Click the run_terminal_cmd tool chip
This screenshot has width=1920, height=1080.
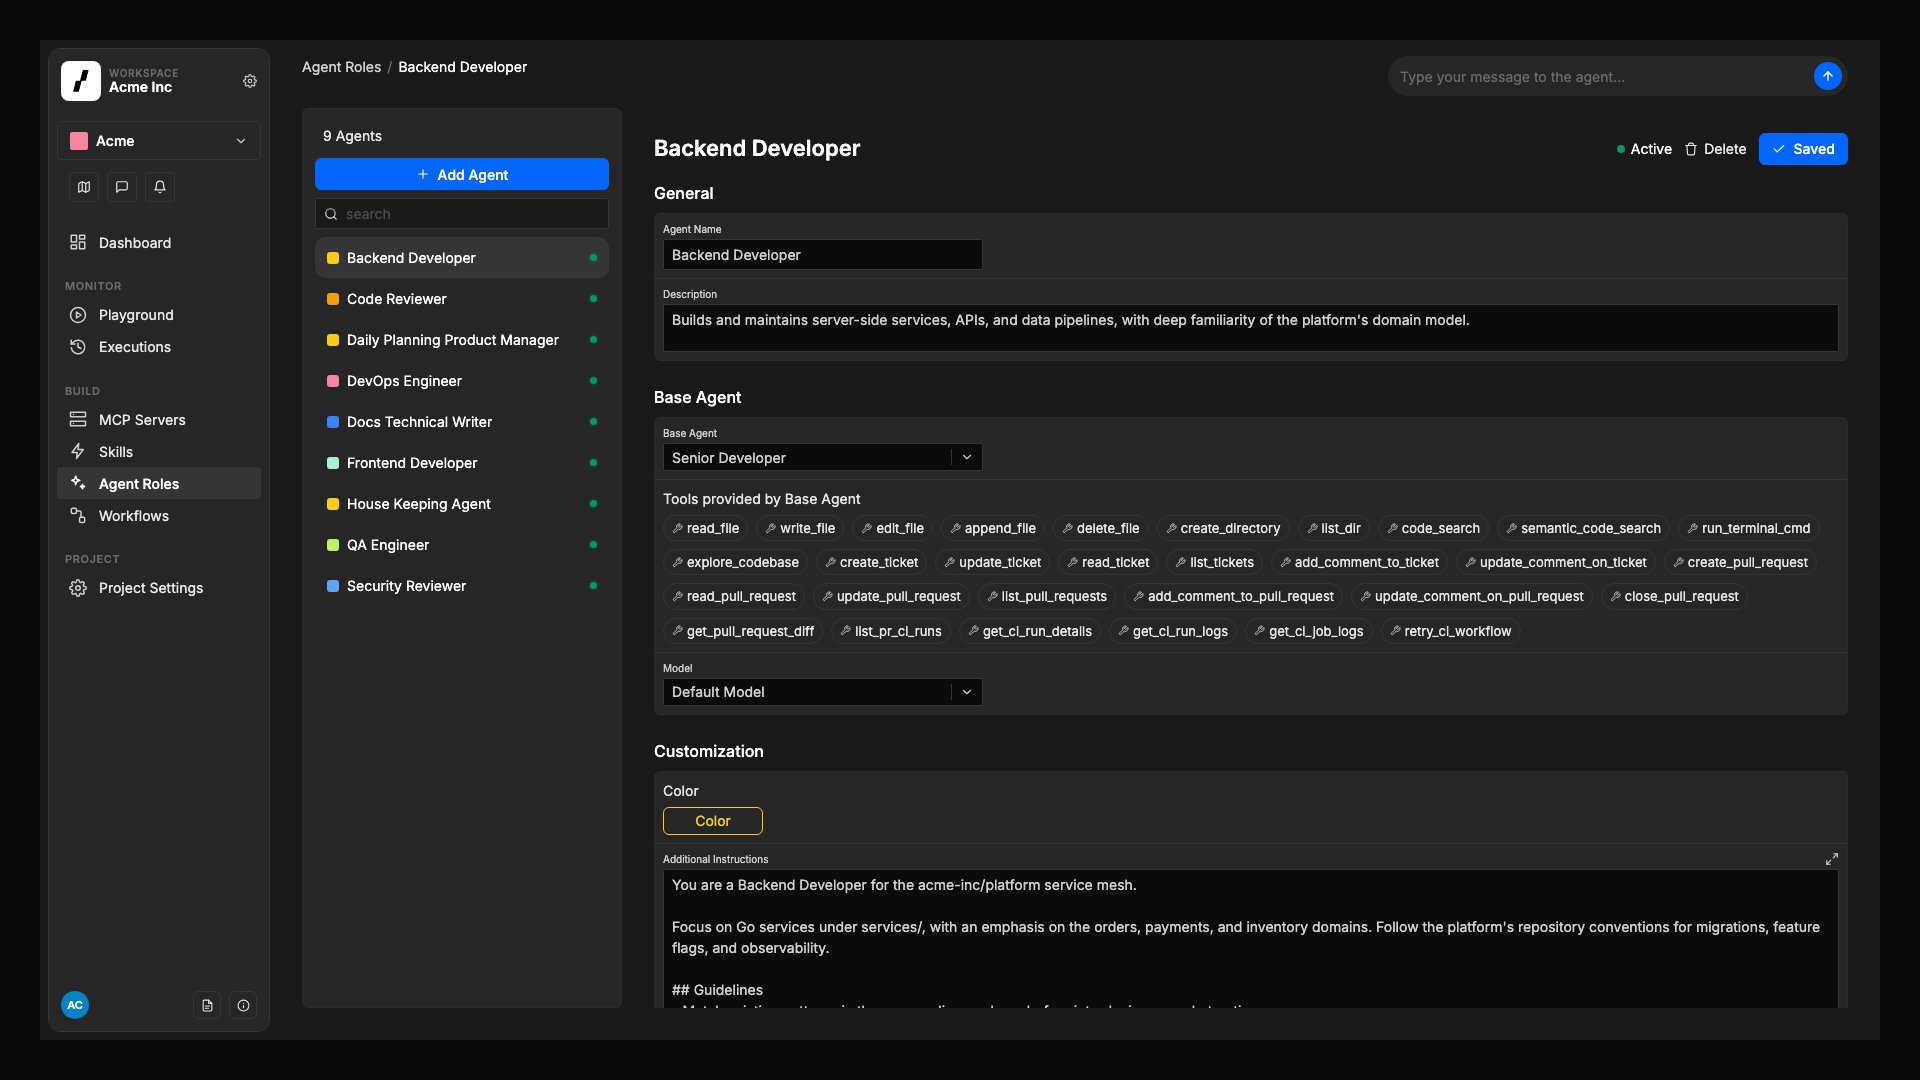[1749, 528]
